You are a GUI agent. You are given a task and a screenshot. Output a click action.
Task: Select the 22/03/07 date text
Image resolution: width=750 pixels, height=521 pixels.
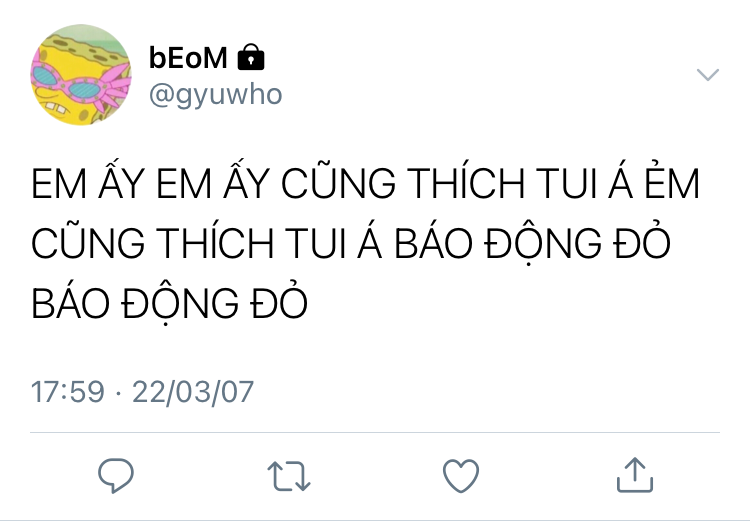[193, 392]
